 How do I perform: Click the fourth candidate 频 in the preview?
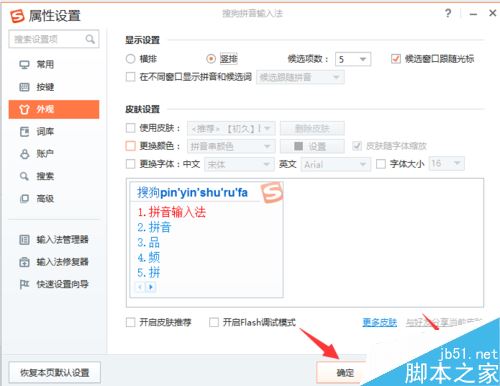click(148, 257)
